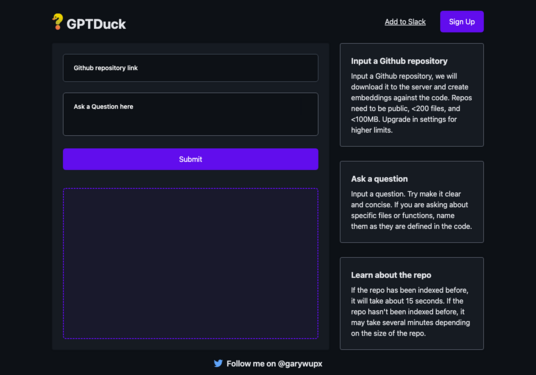This screenshot has width=536, height=375.
Task: Select the Ask a question heading
Action: point(379,179)
